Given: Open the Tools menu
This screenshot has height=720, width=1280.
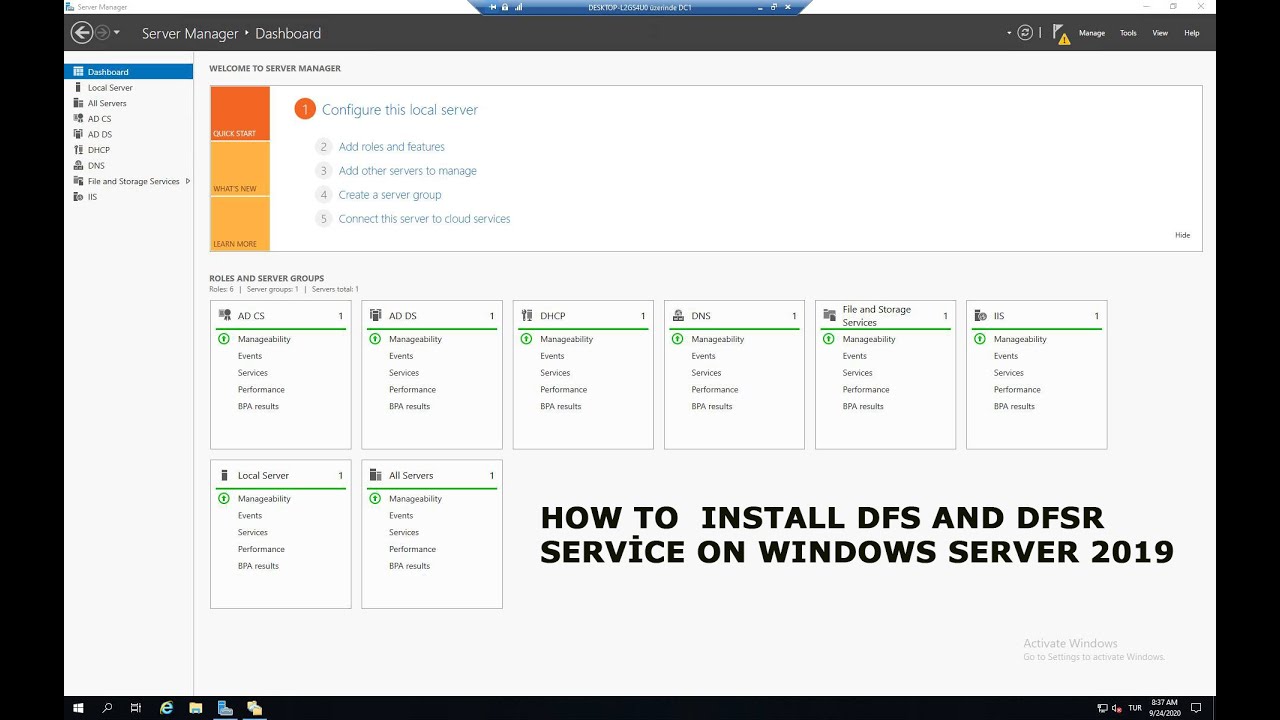Looking at the screenshot, I should 1128,33.
